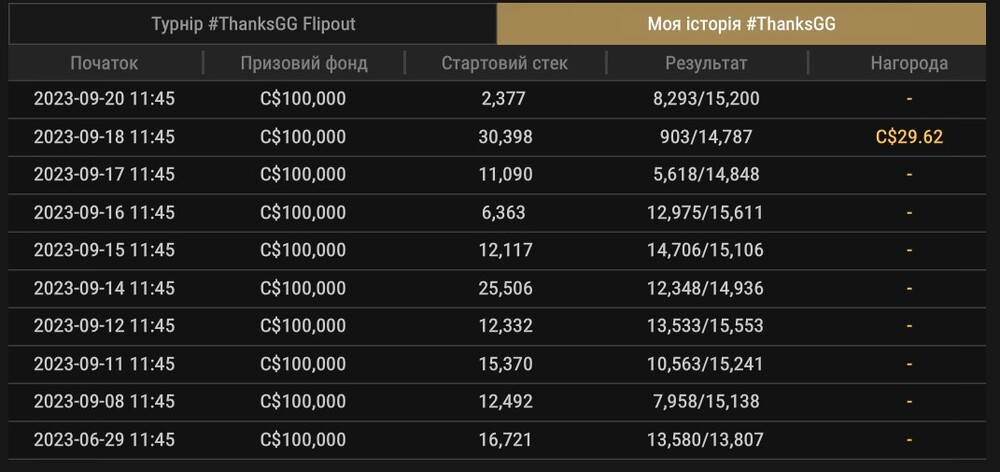Click the 2023-09-16 11:45 date entry

tap(104, 212)
